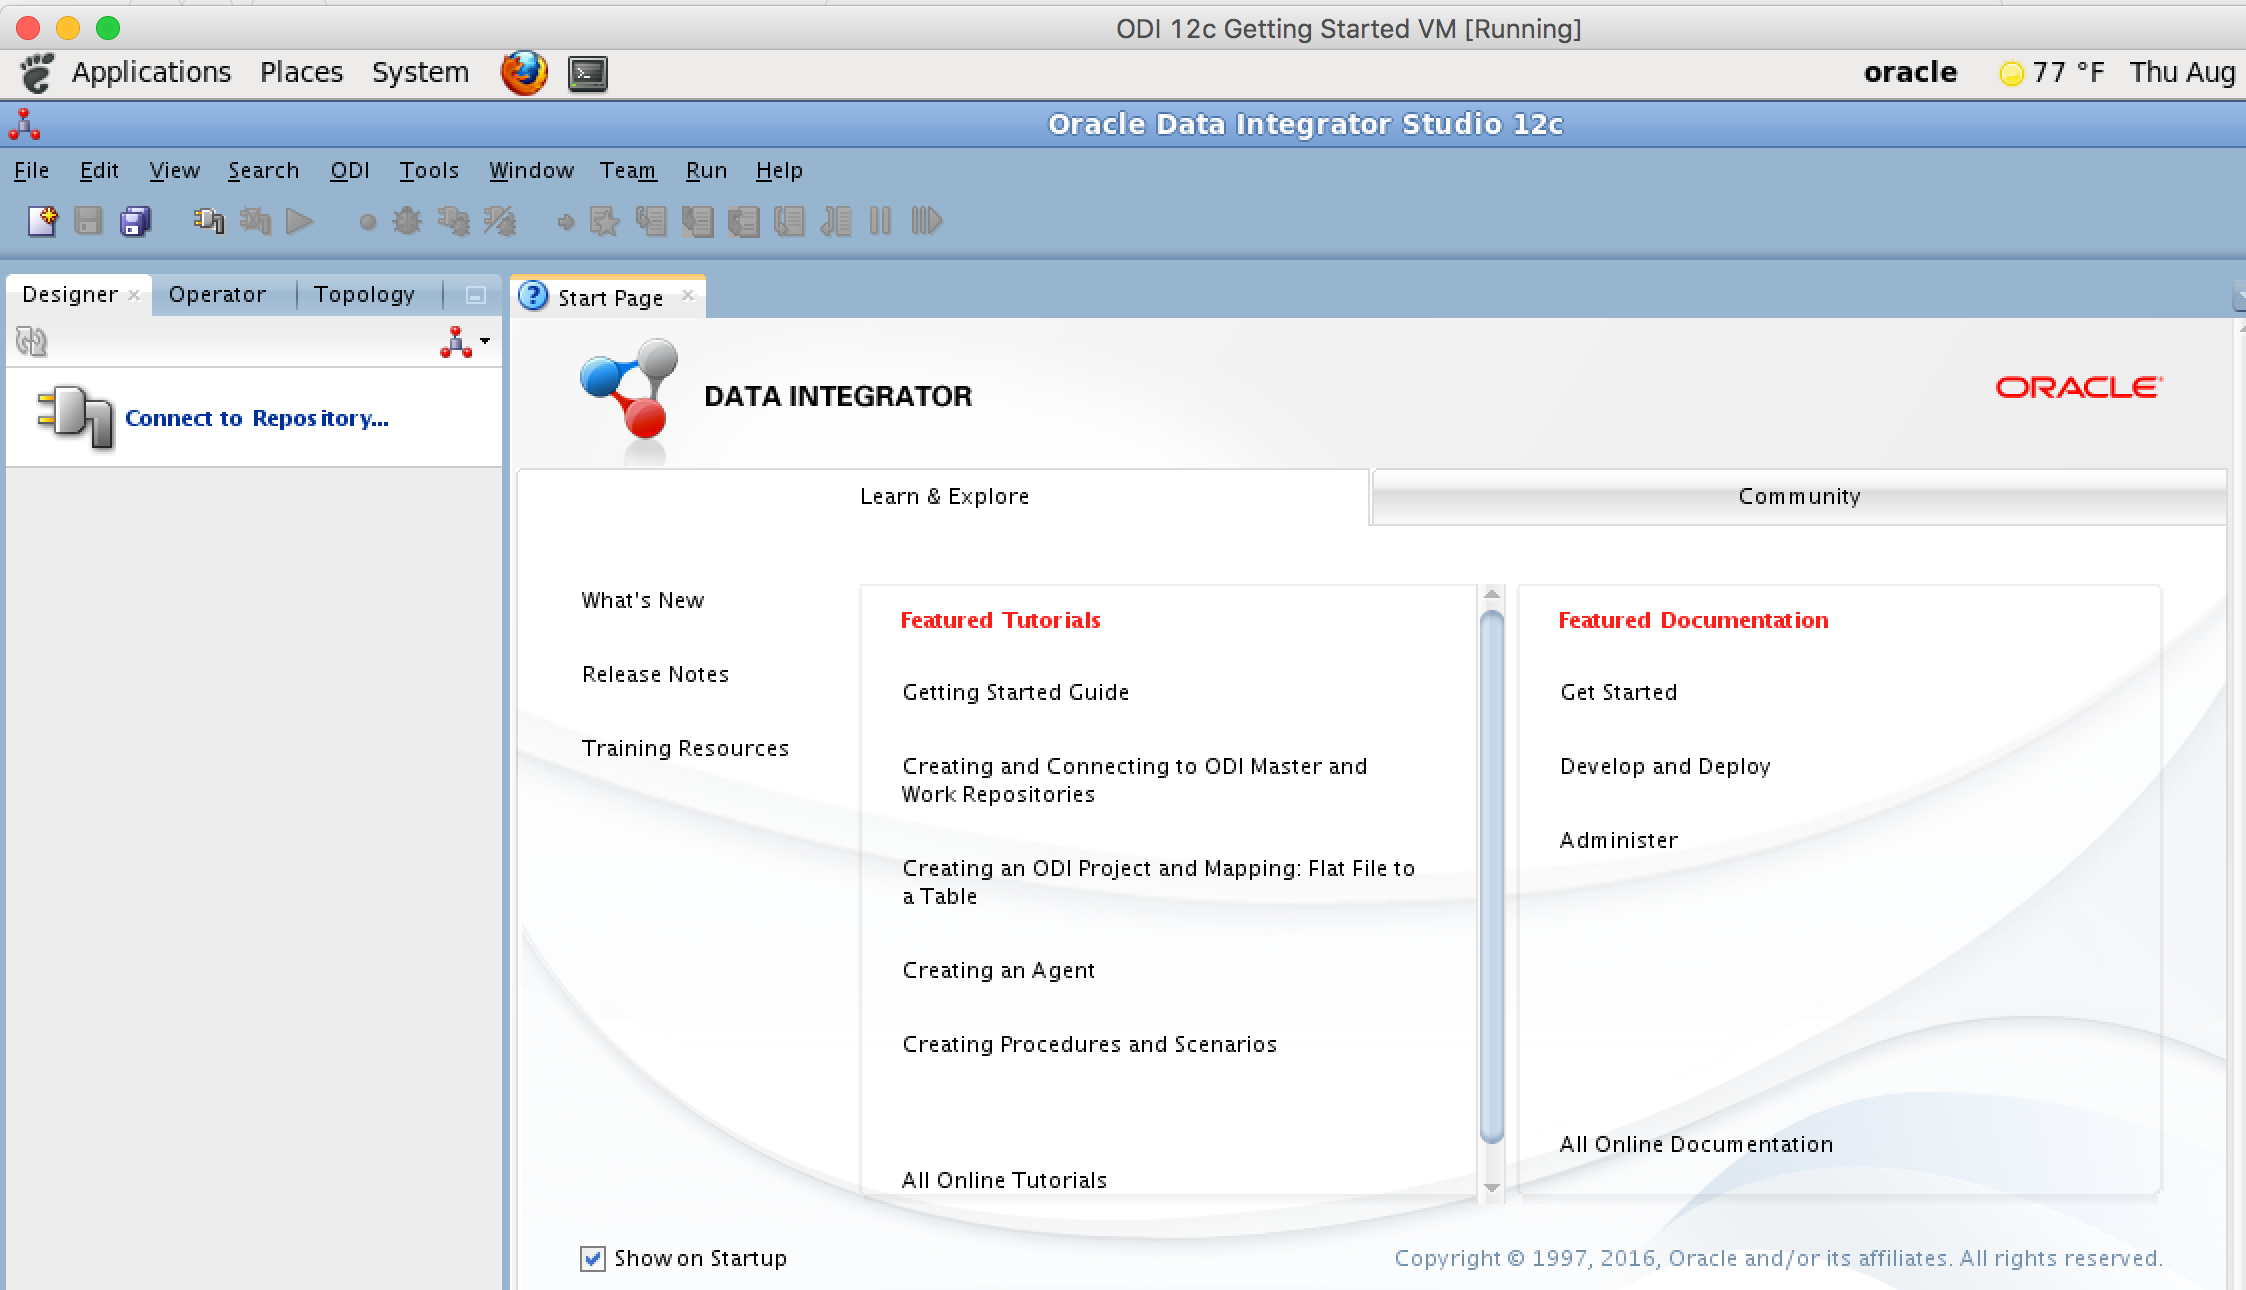This screenshot has width=2246, height=1290.
Task: Click the Refresh icon in the Designer panel
Action: point(30,340)
